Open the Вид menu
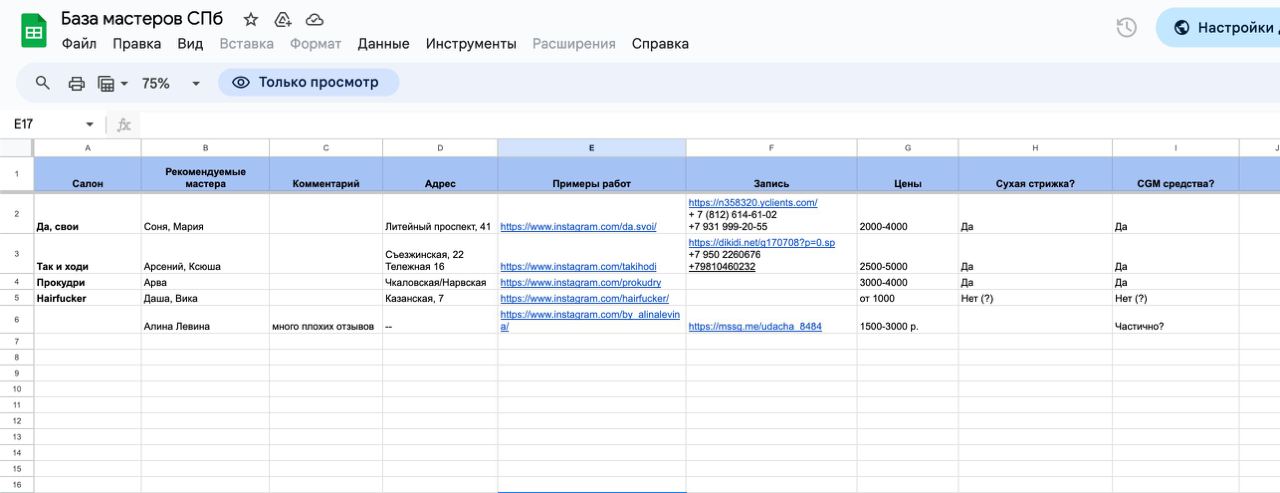This screenshot has width=1280, height=493. coord(190,44)
